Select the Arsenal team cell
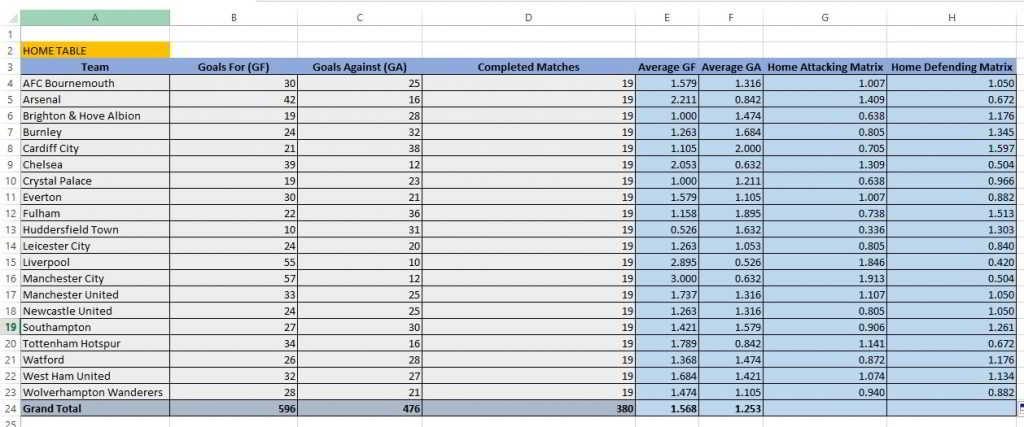This screenshot has height=427, width=1024. tap(95, 99)
